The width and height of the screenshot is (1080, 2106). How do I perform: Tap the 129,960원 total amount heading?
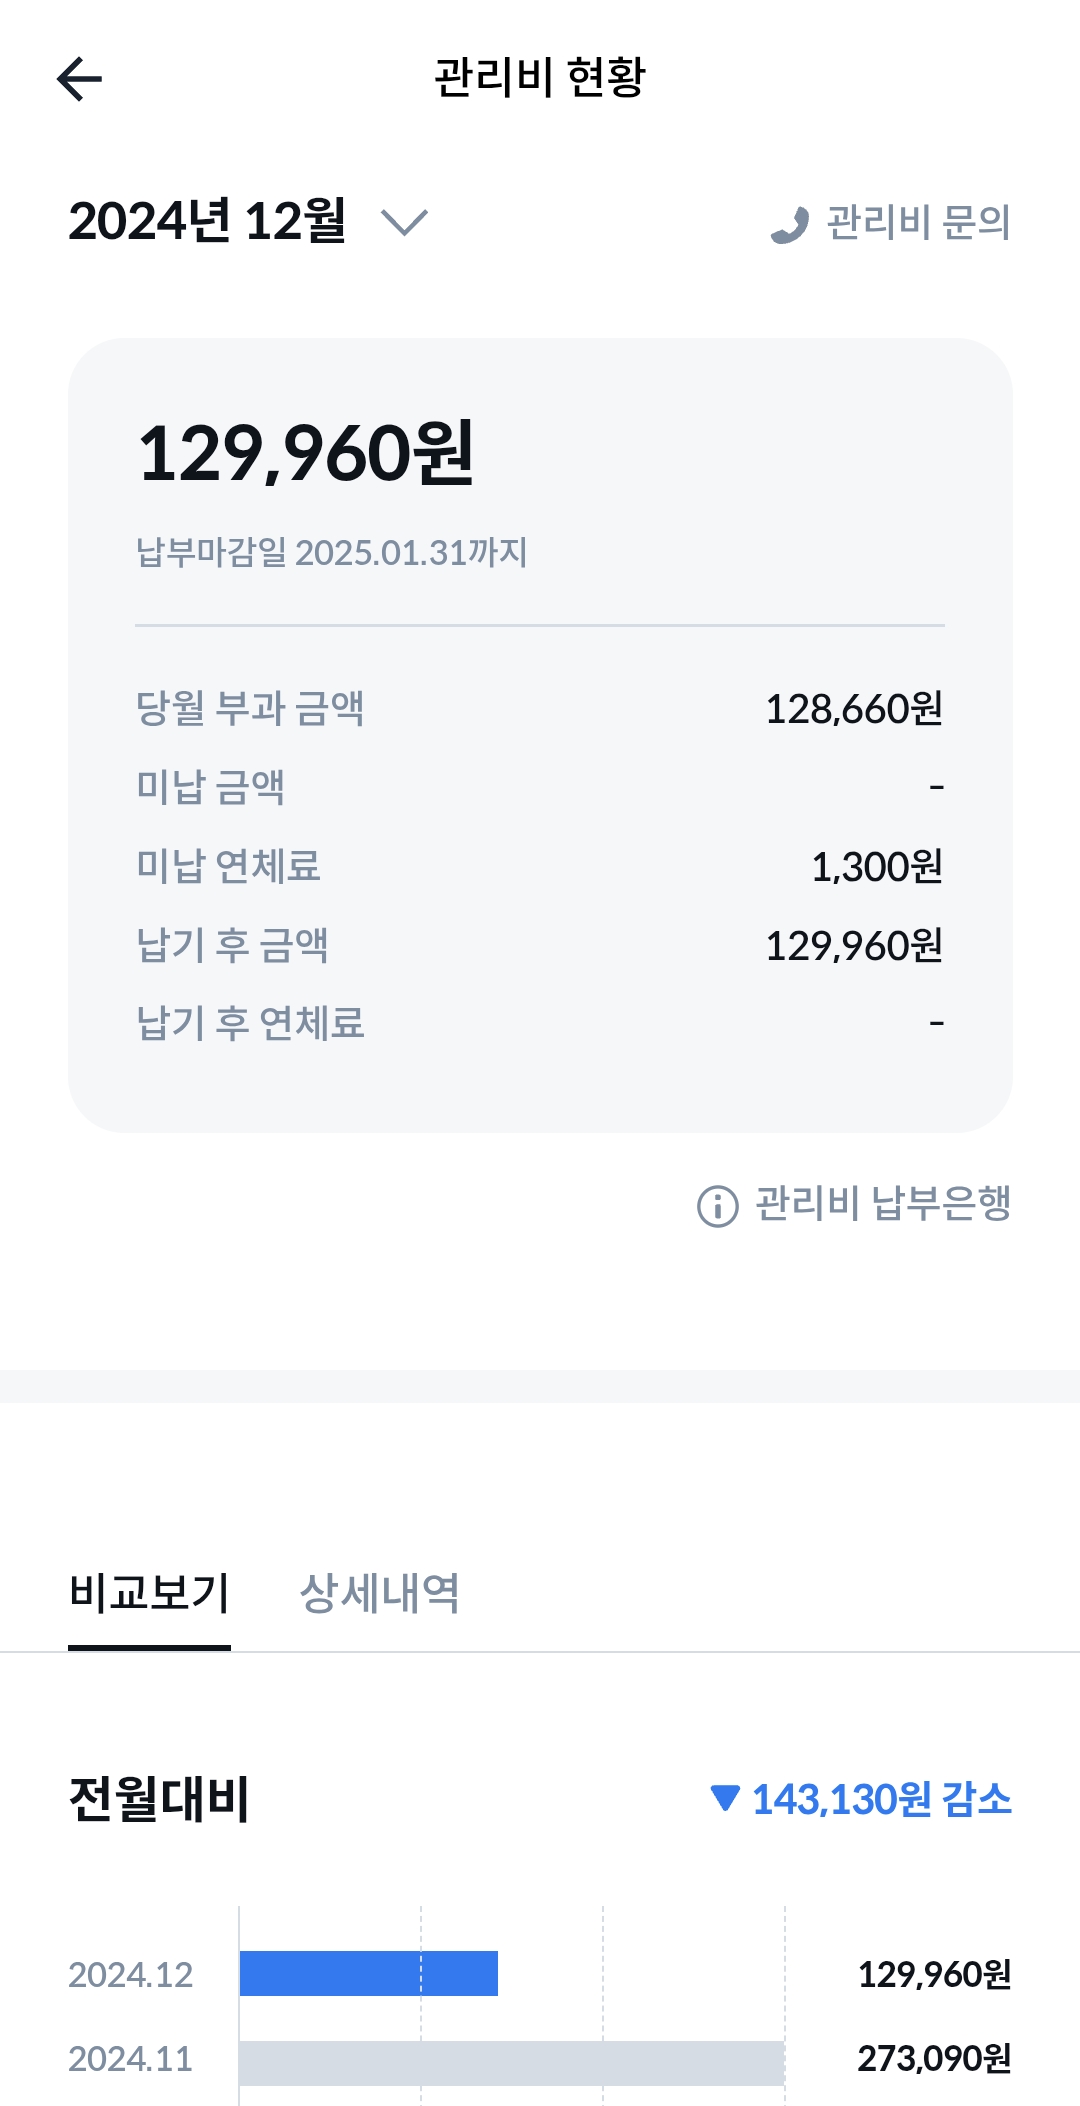(x=306, y=454)
